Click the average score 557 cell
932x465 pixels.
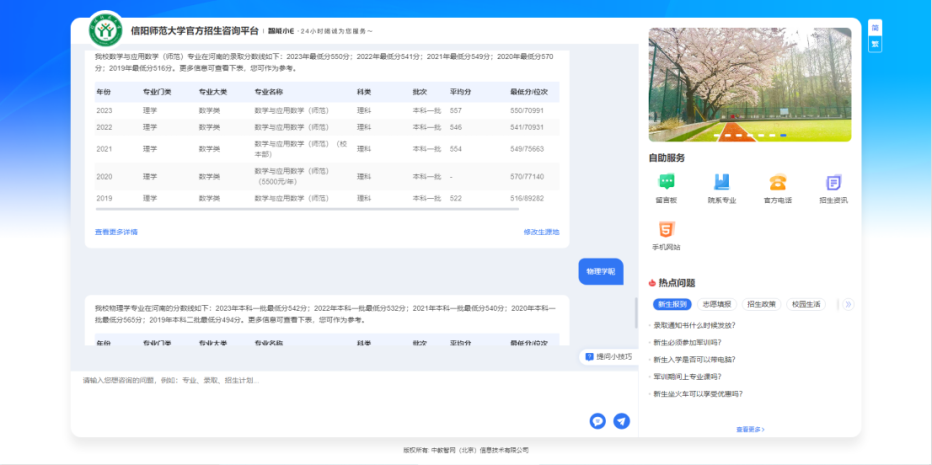[x=456, y=111]
